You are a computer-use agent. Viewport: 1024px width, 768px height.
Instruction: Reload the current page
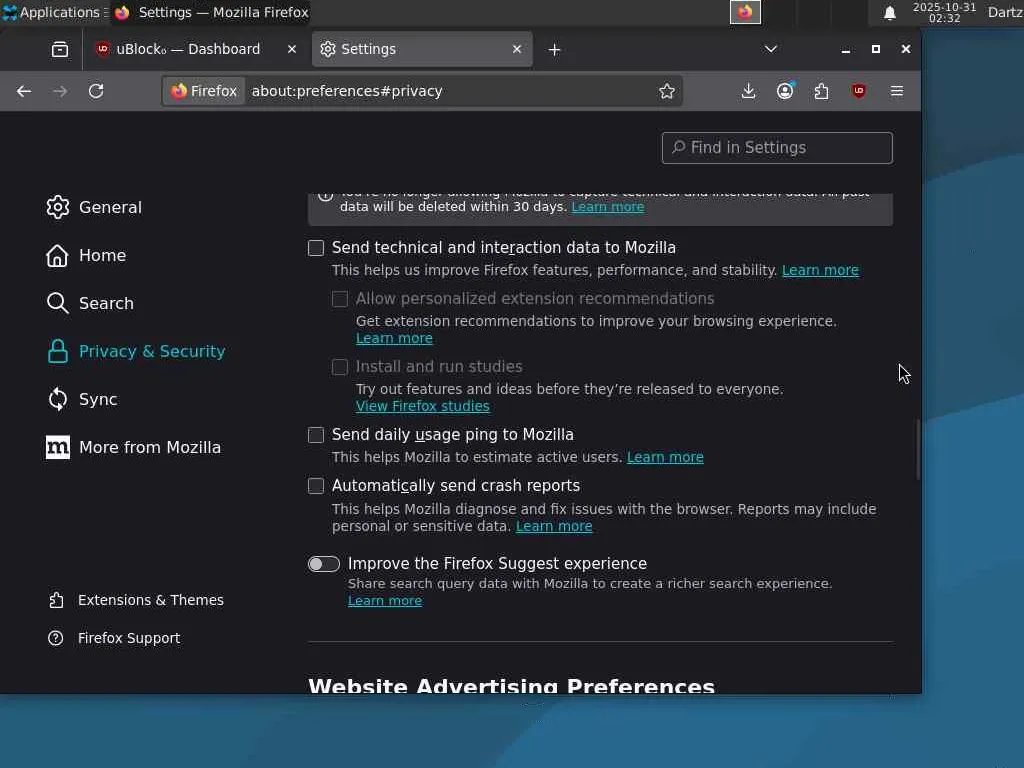[x=96, y=91]
